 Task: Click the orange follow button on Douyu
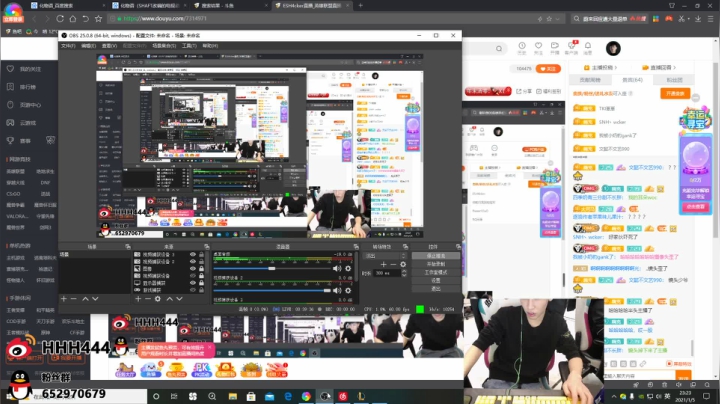548,68
